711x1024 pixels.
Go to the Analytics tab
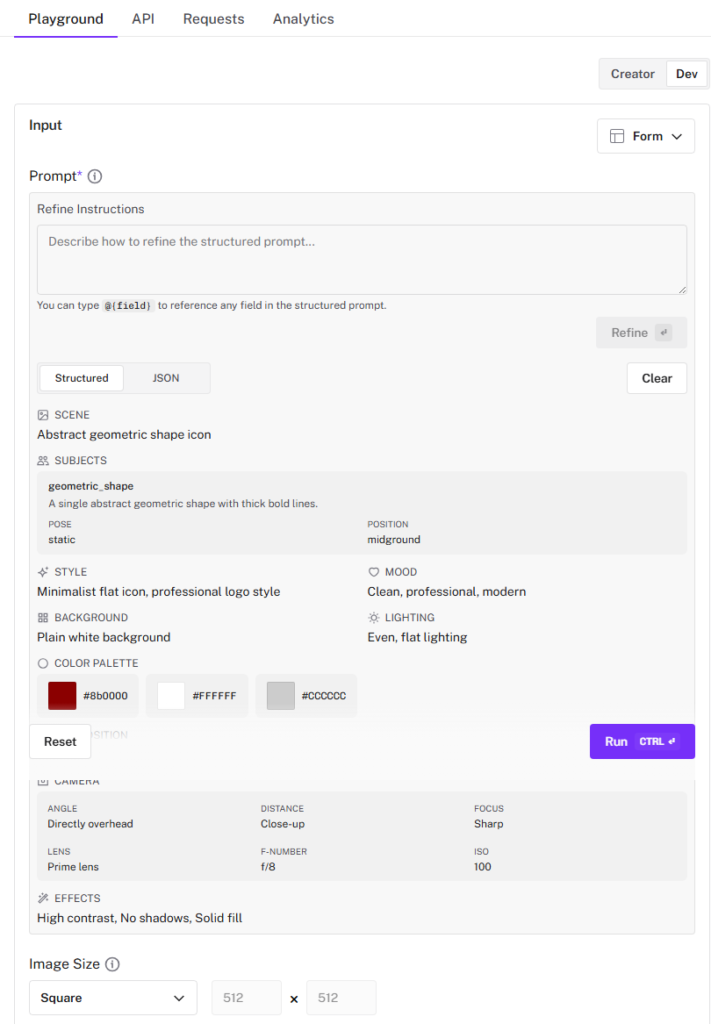point(303,19)
